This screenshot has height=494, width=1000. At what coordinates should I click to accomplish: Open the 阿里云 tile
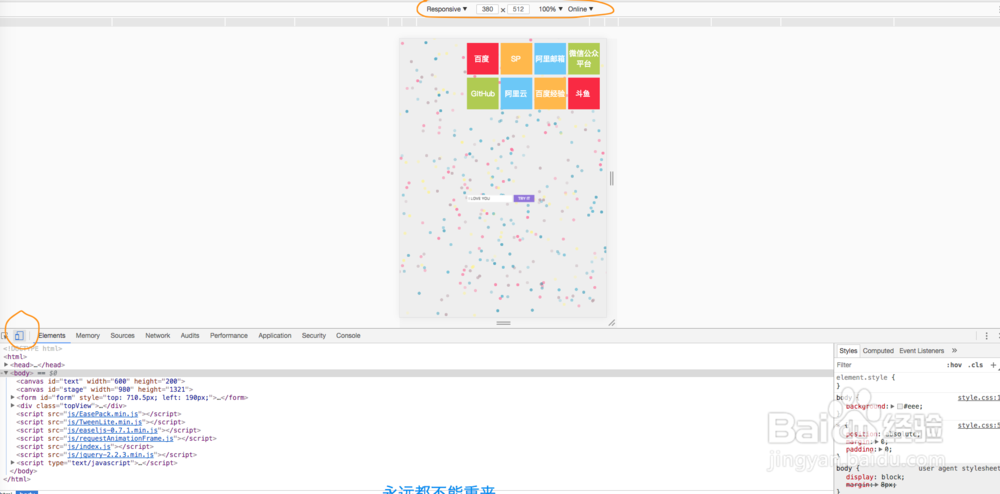pyautogui.click(x=516, y=94)
